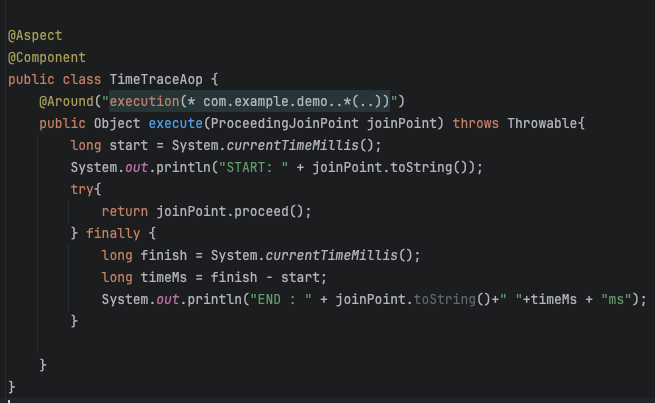This screenshot has height=403, width=655.
Task: Click the @Around annotation
Action: (x=66, y=101)
